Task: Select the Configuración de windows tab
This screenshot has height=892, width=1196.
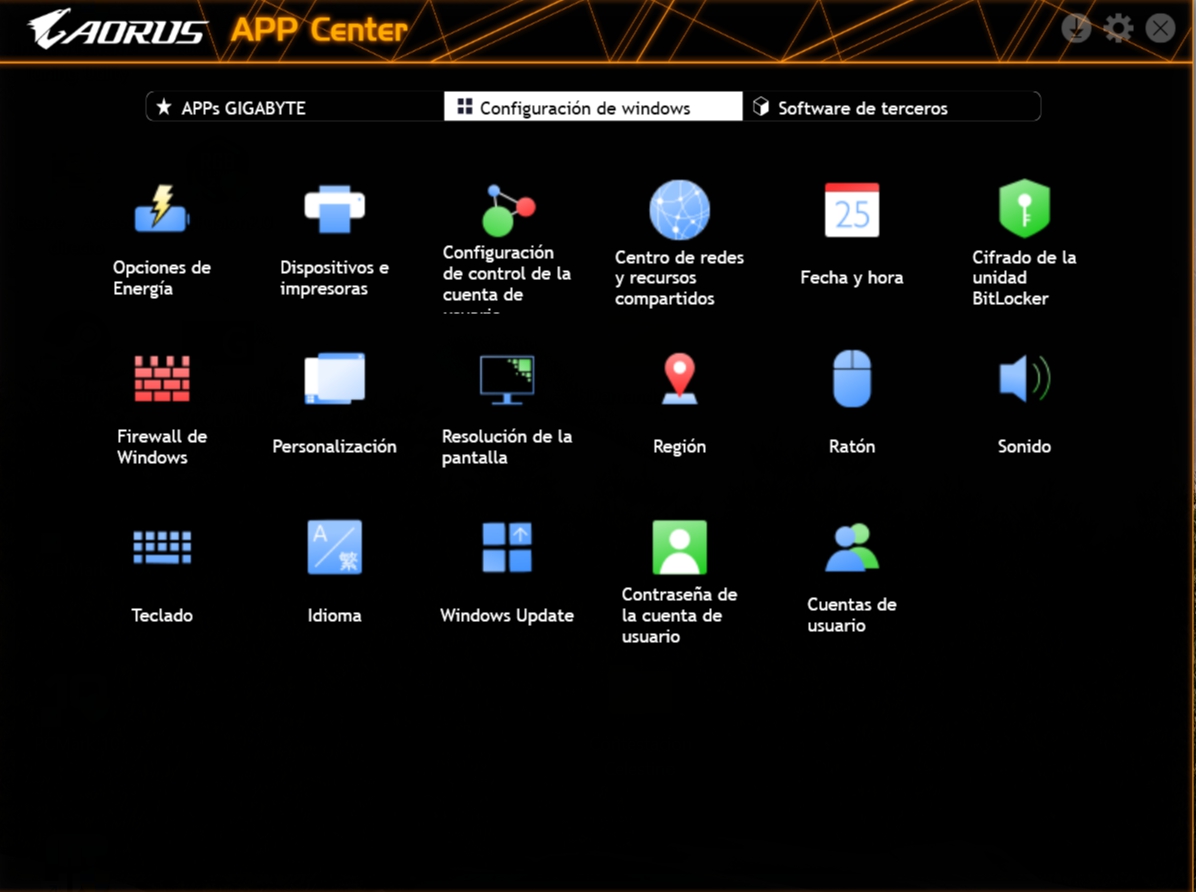Action: coord(593,107)
